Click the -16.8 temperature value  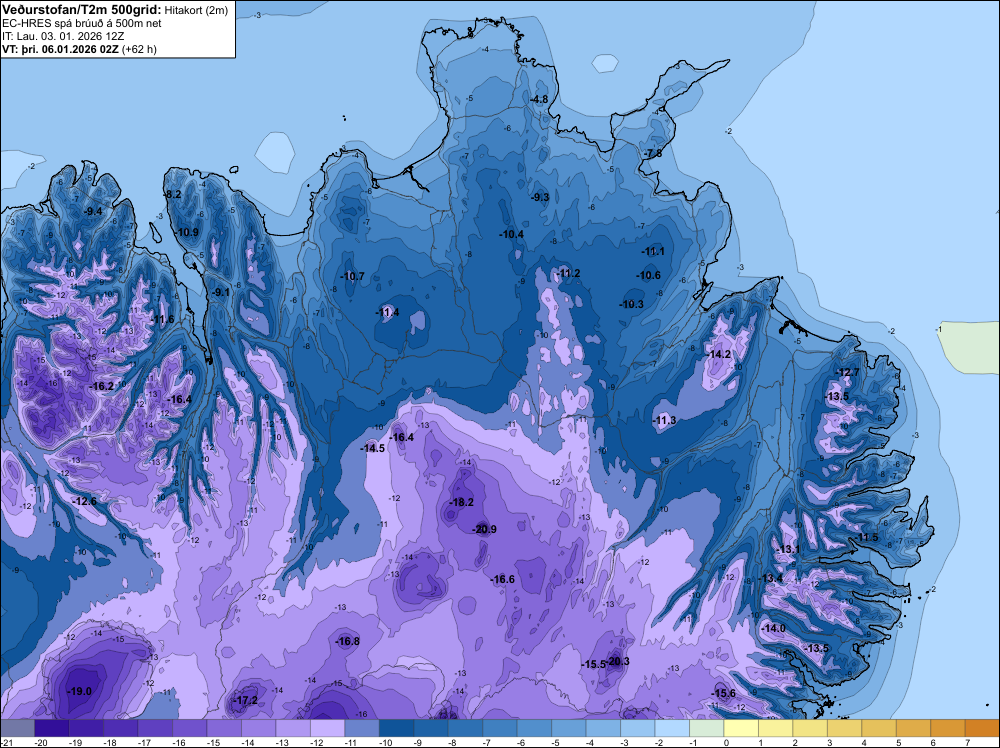(348, 642)
